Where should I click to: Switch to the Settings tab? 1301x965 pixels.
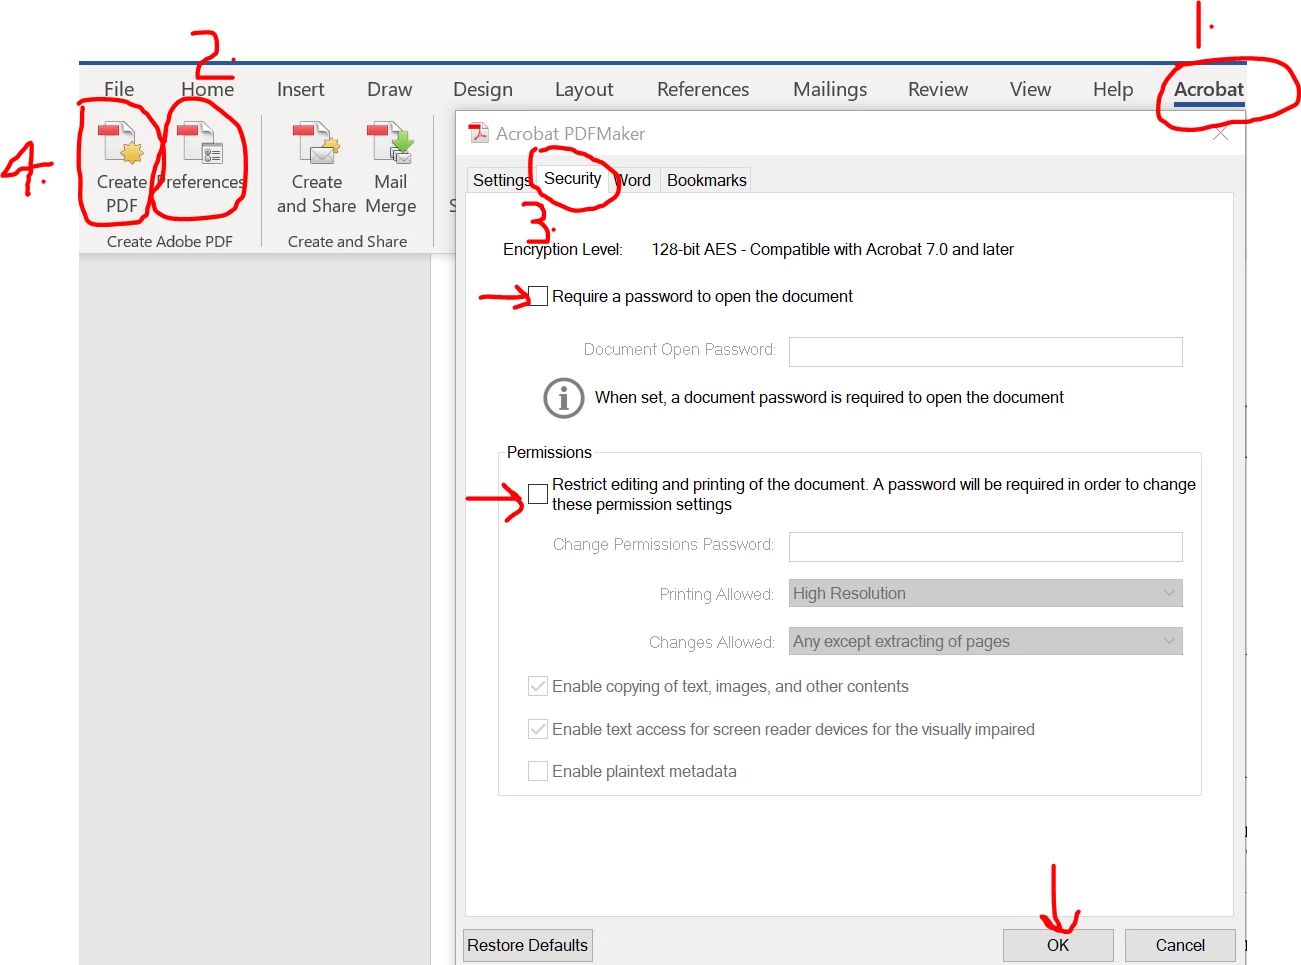click(x=501, y=180)
